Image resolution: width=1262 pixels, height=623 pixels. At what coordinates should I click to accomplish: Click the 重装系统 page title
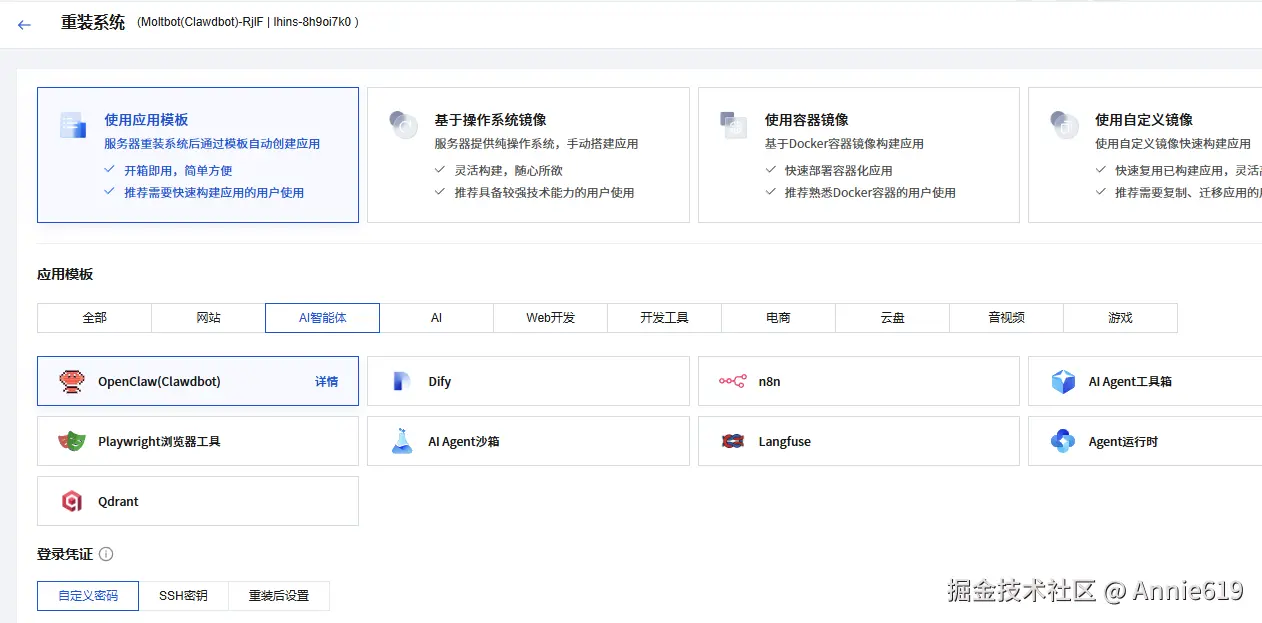pos(93,23)
